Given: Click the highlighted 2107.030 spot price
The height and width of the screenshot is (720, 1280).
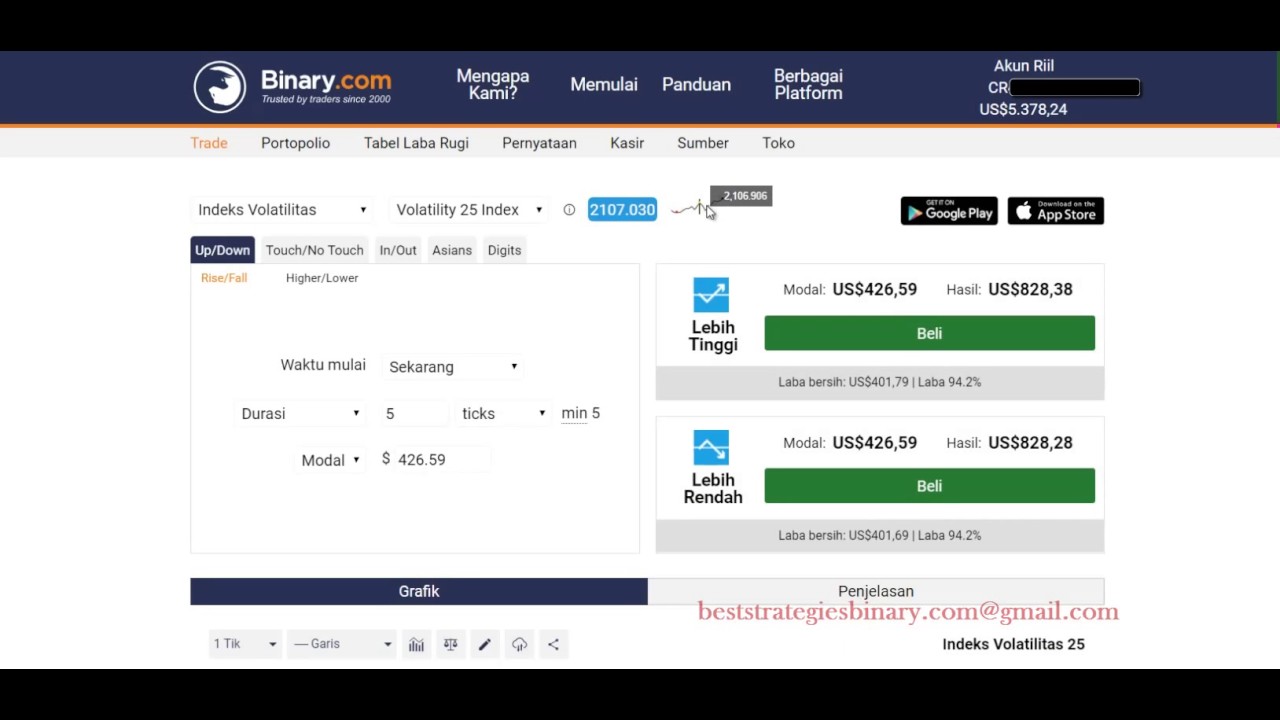Looking at the screenshot, I should (x=622, y=210).
